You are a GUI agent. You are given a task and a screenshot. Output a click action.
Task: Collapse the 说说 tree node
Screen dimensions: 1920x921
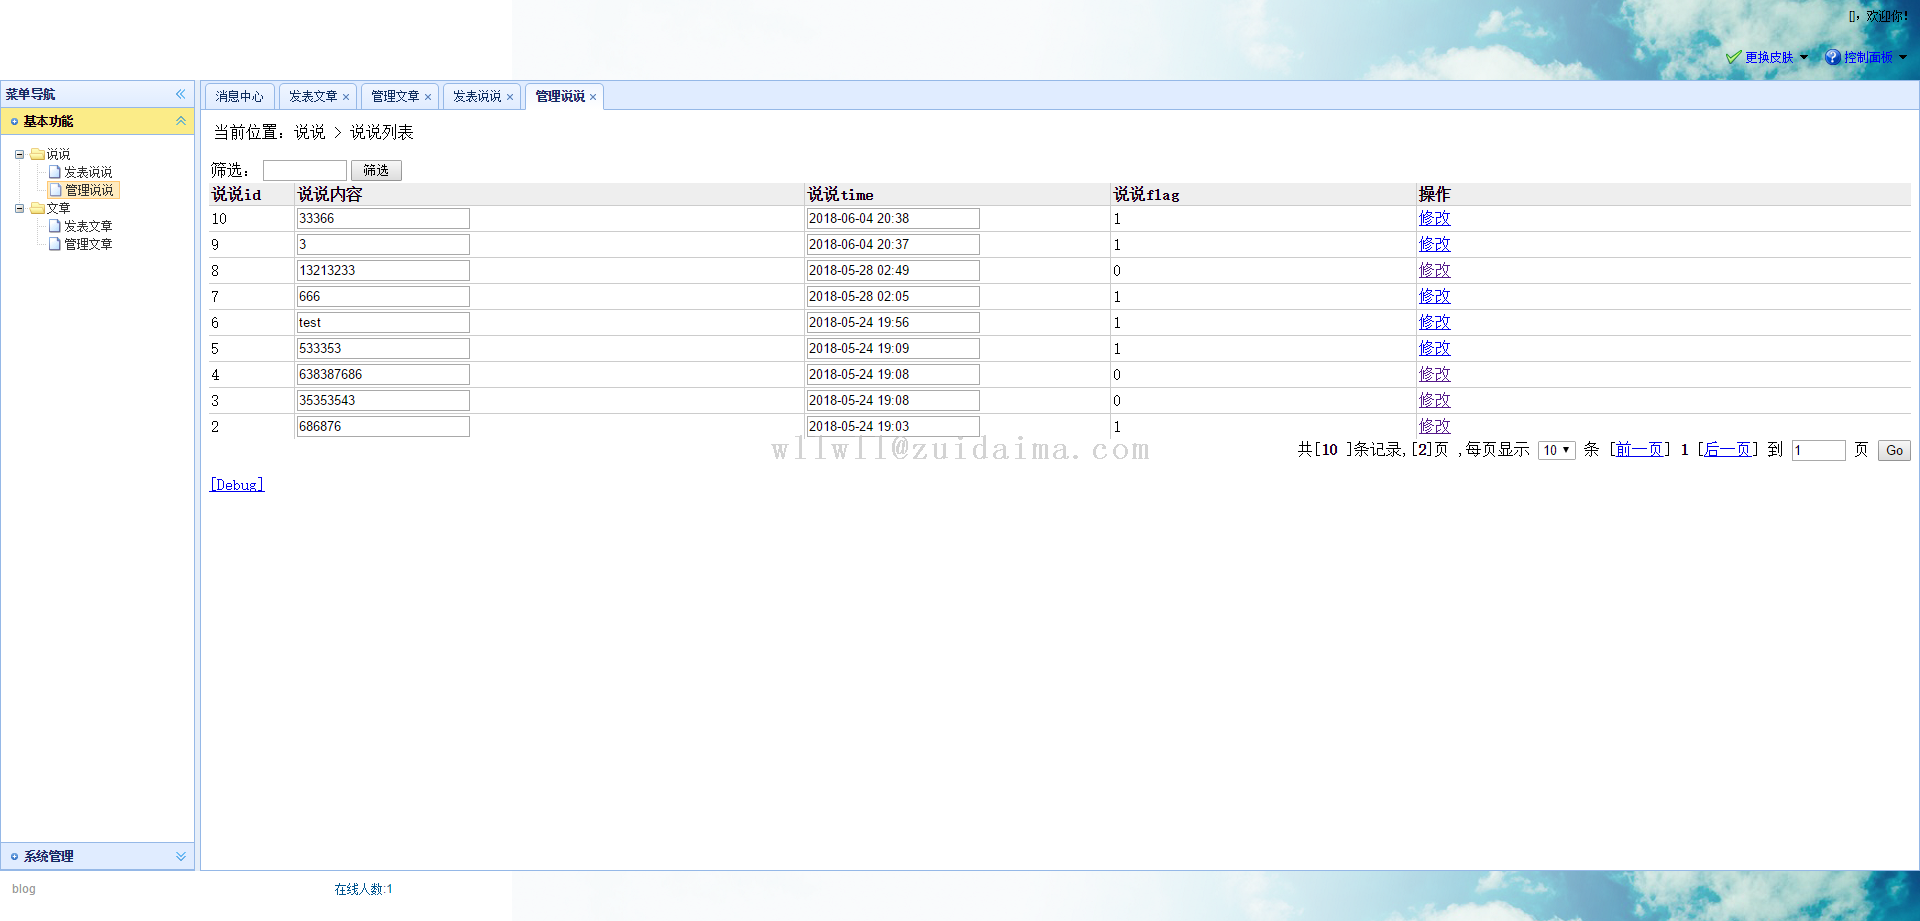19,154
